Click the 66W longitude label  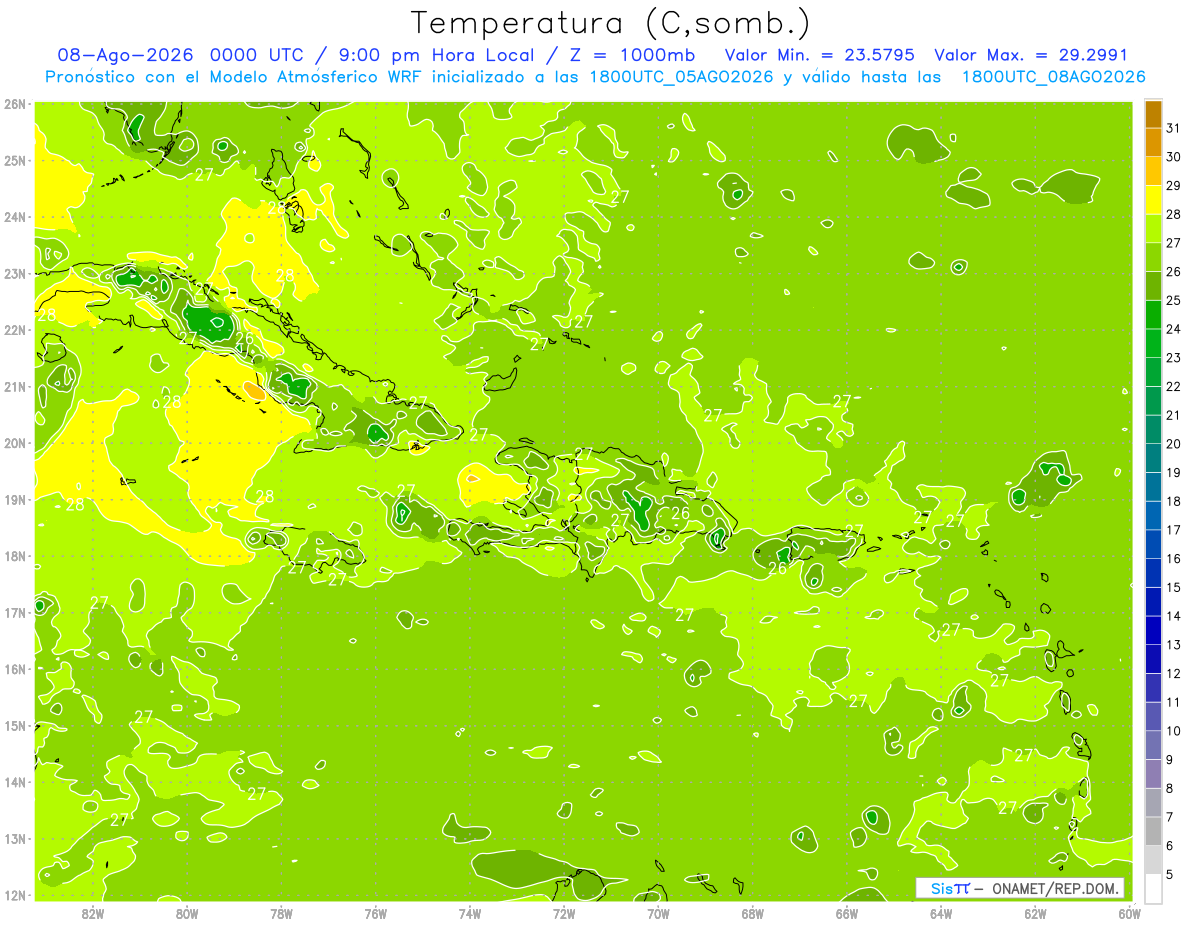coord(846,912)
